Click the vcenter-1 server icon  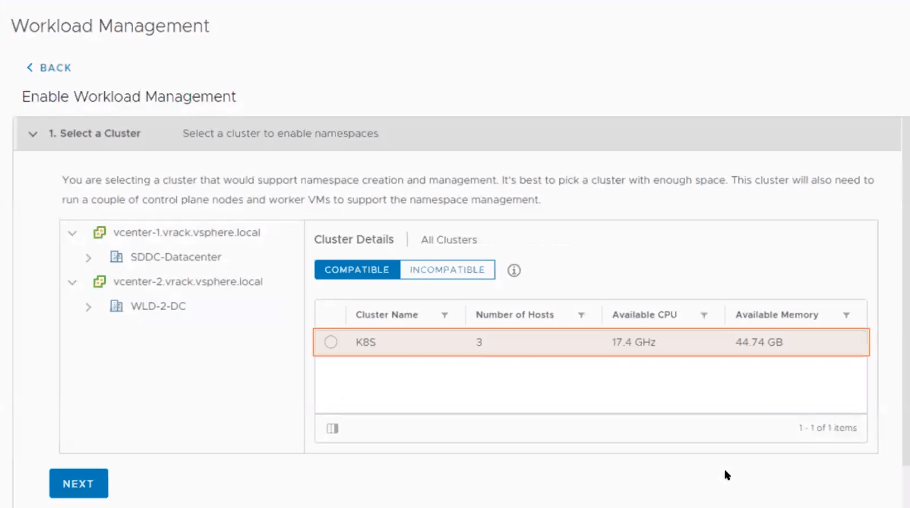point(99,233)
